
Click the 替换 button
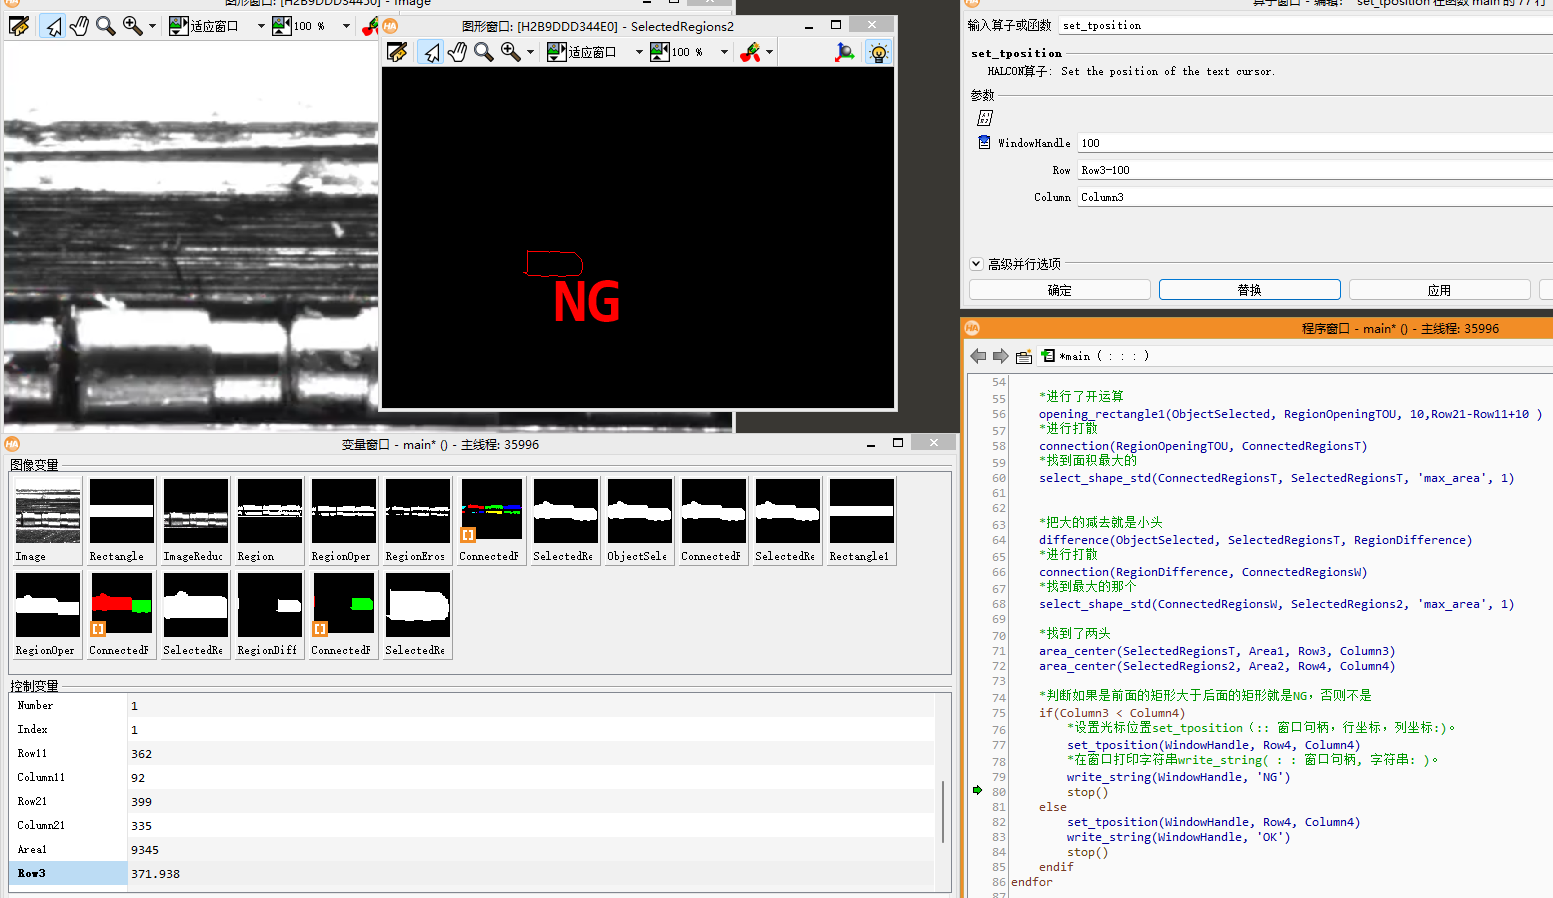[x=1250, y=290]
